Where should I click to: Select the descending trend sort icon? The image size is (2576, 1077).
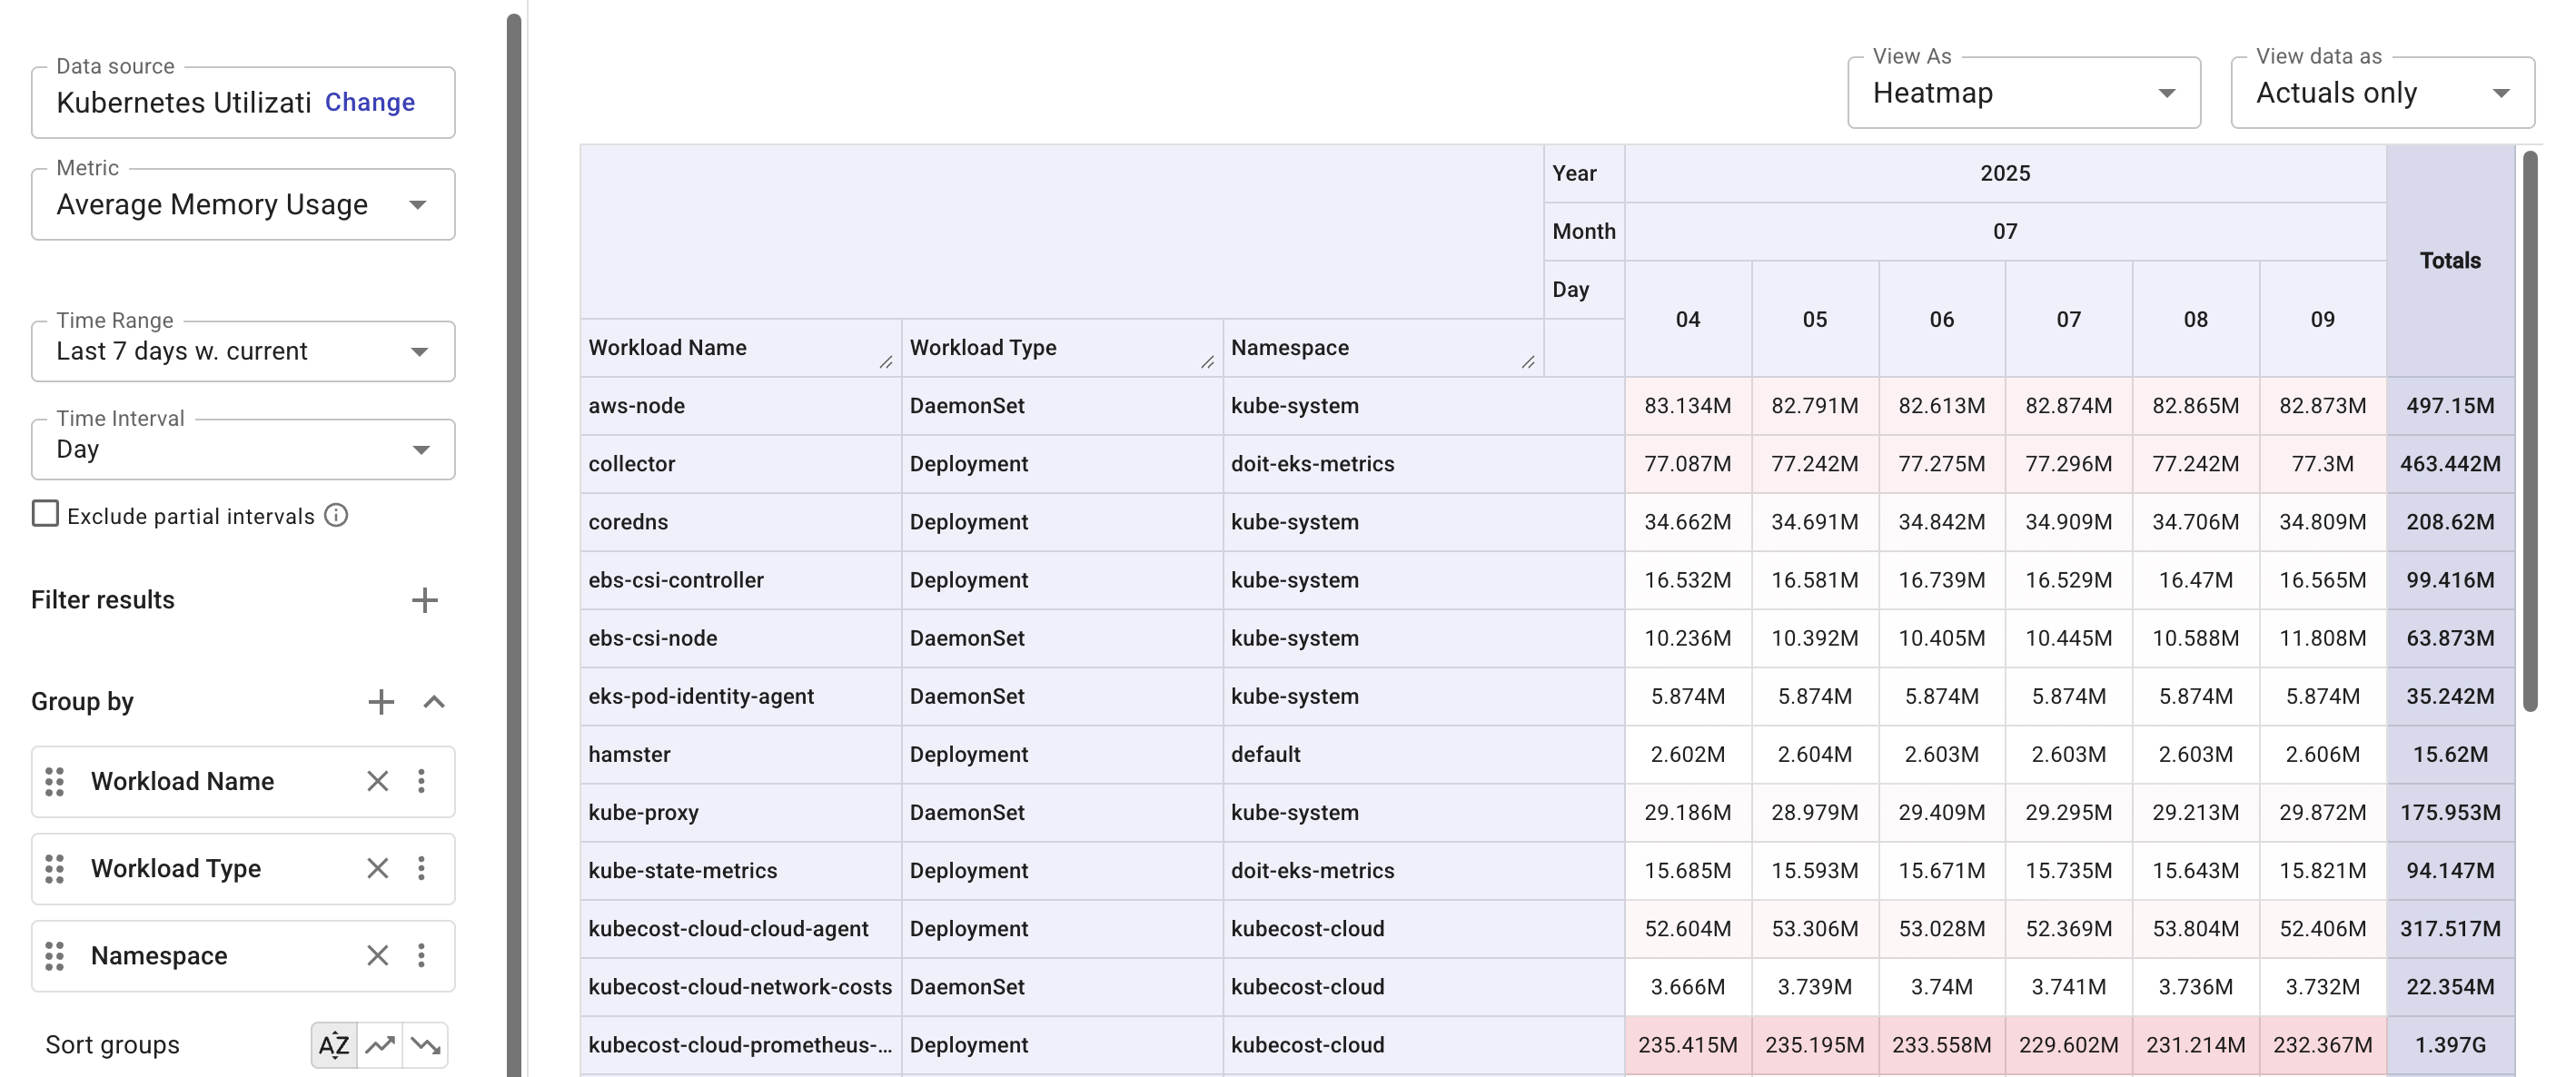click(x=428, y=1045)
